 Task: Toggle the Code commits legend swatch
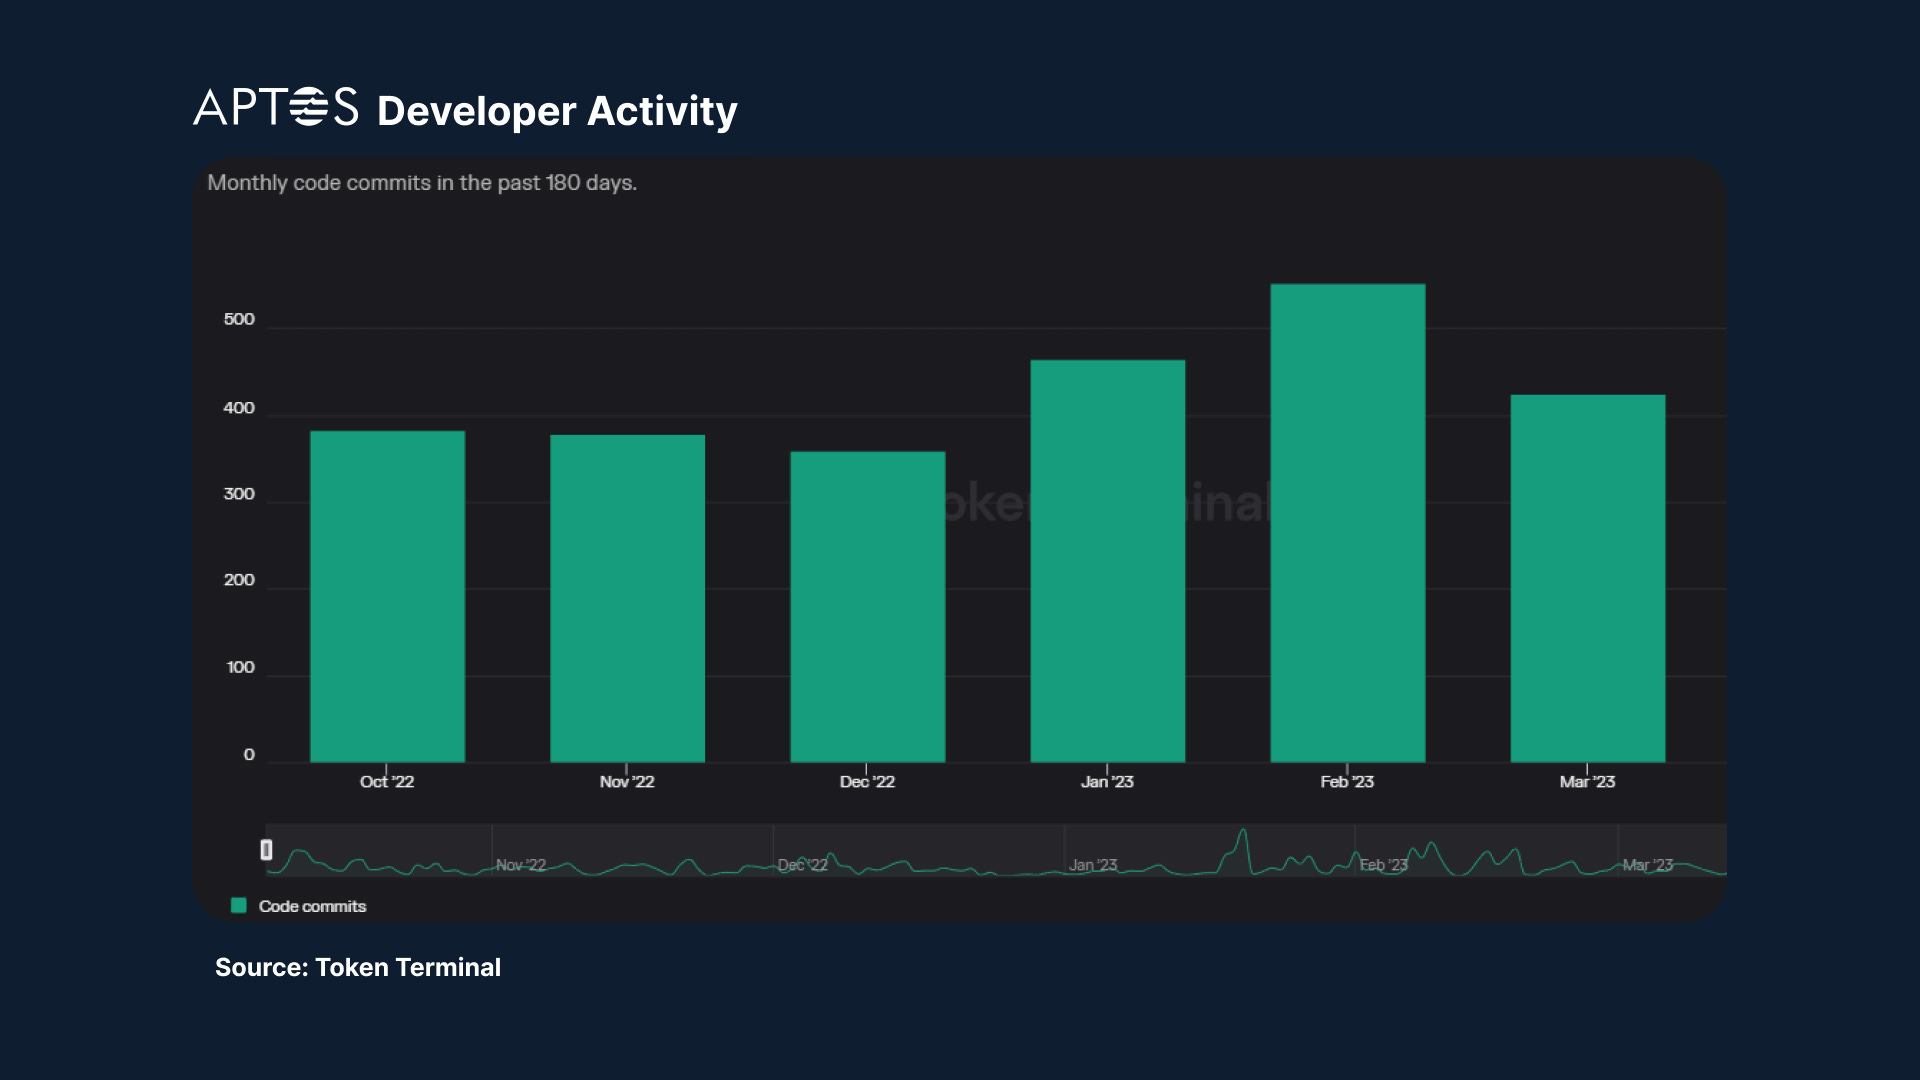[238, 905]
